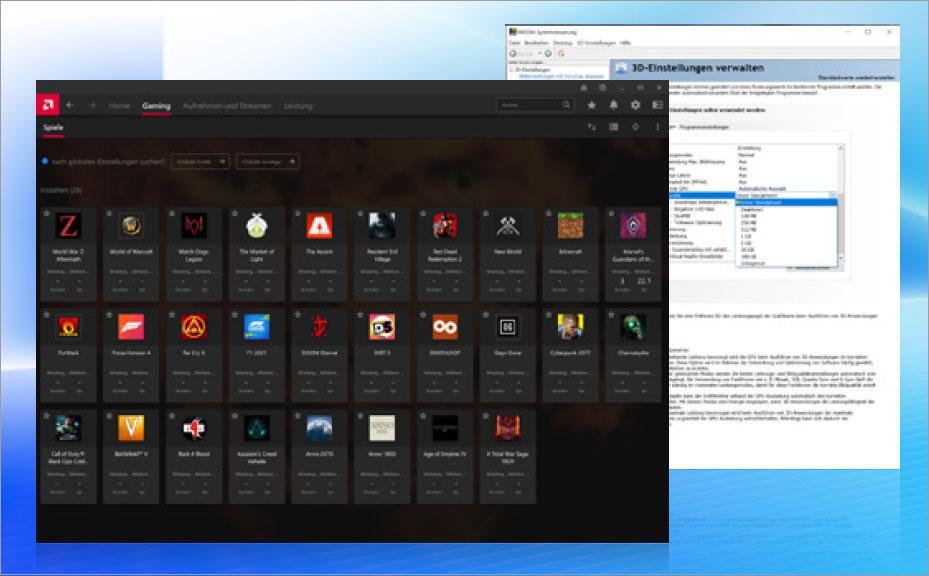Click the Globale Anzeige button

pos(268,161)
